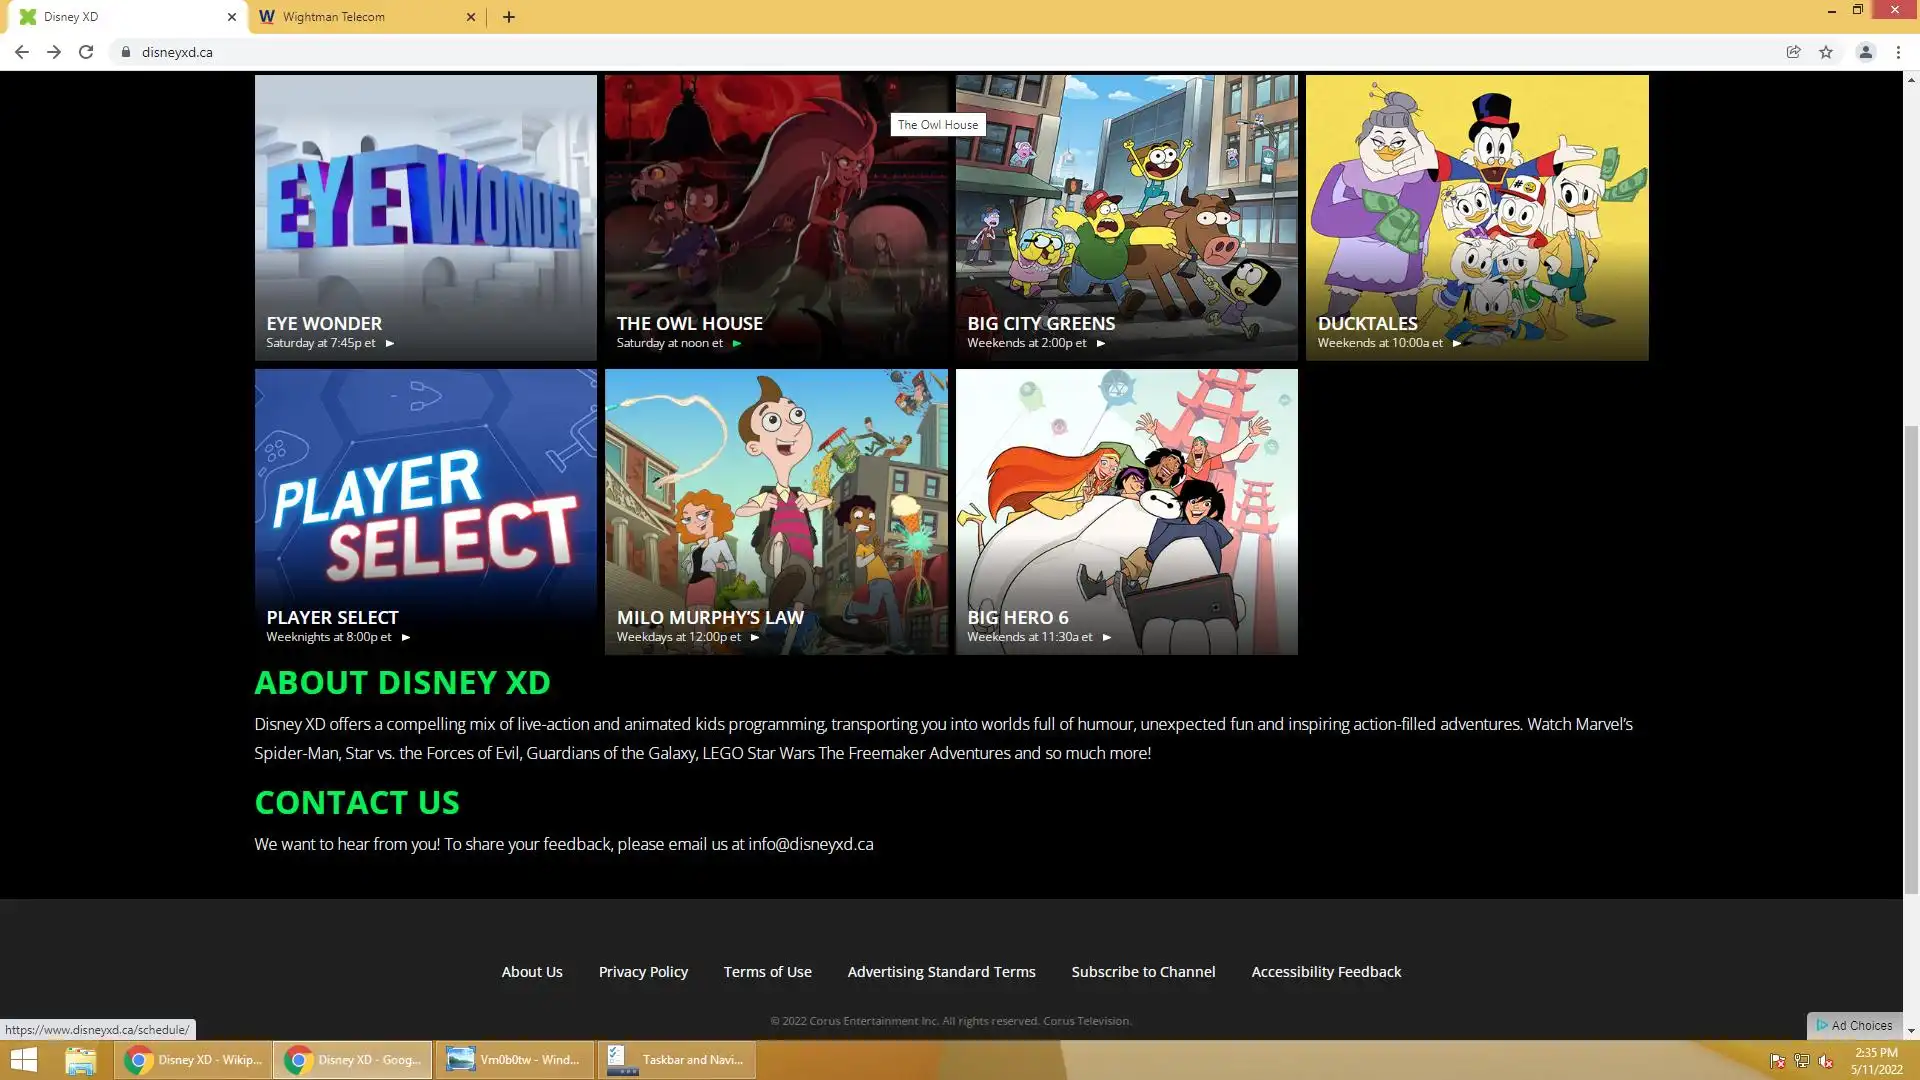The width and height of the screenshot is (1920, 1080).
Task: Click Subscribe to Channel link
Action: 1143,972
